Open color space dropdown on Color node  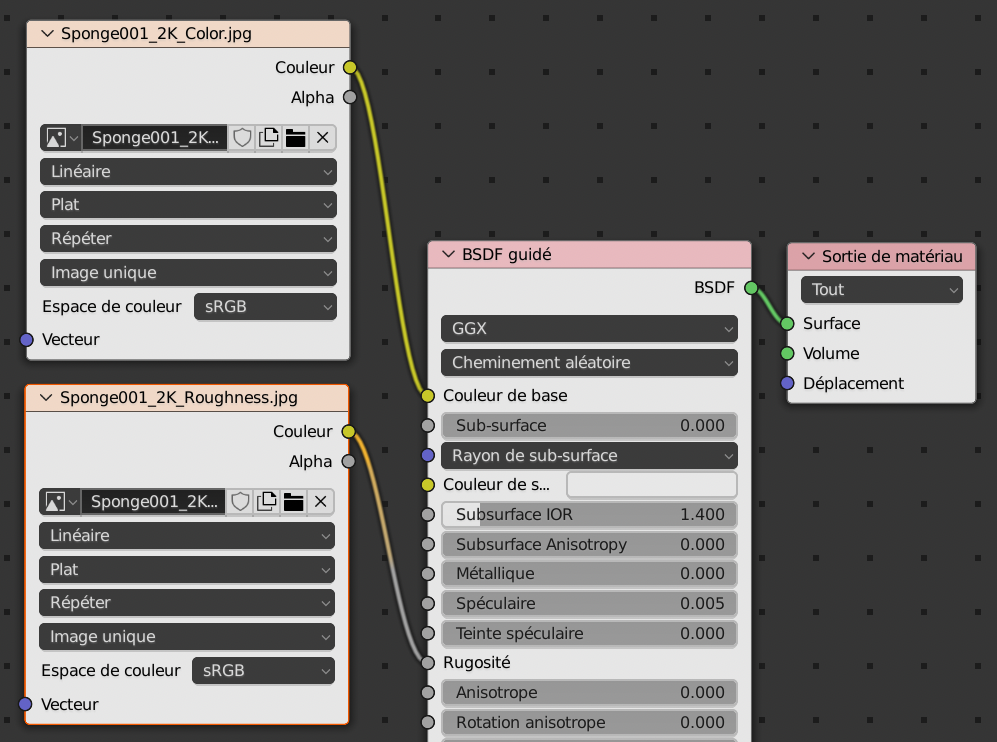[265, 307]
